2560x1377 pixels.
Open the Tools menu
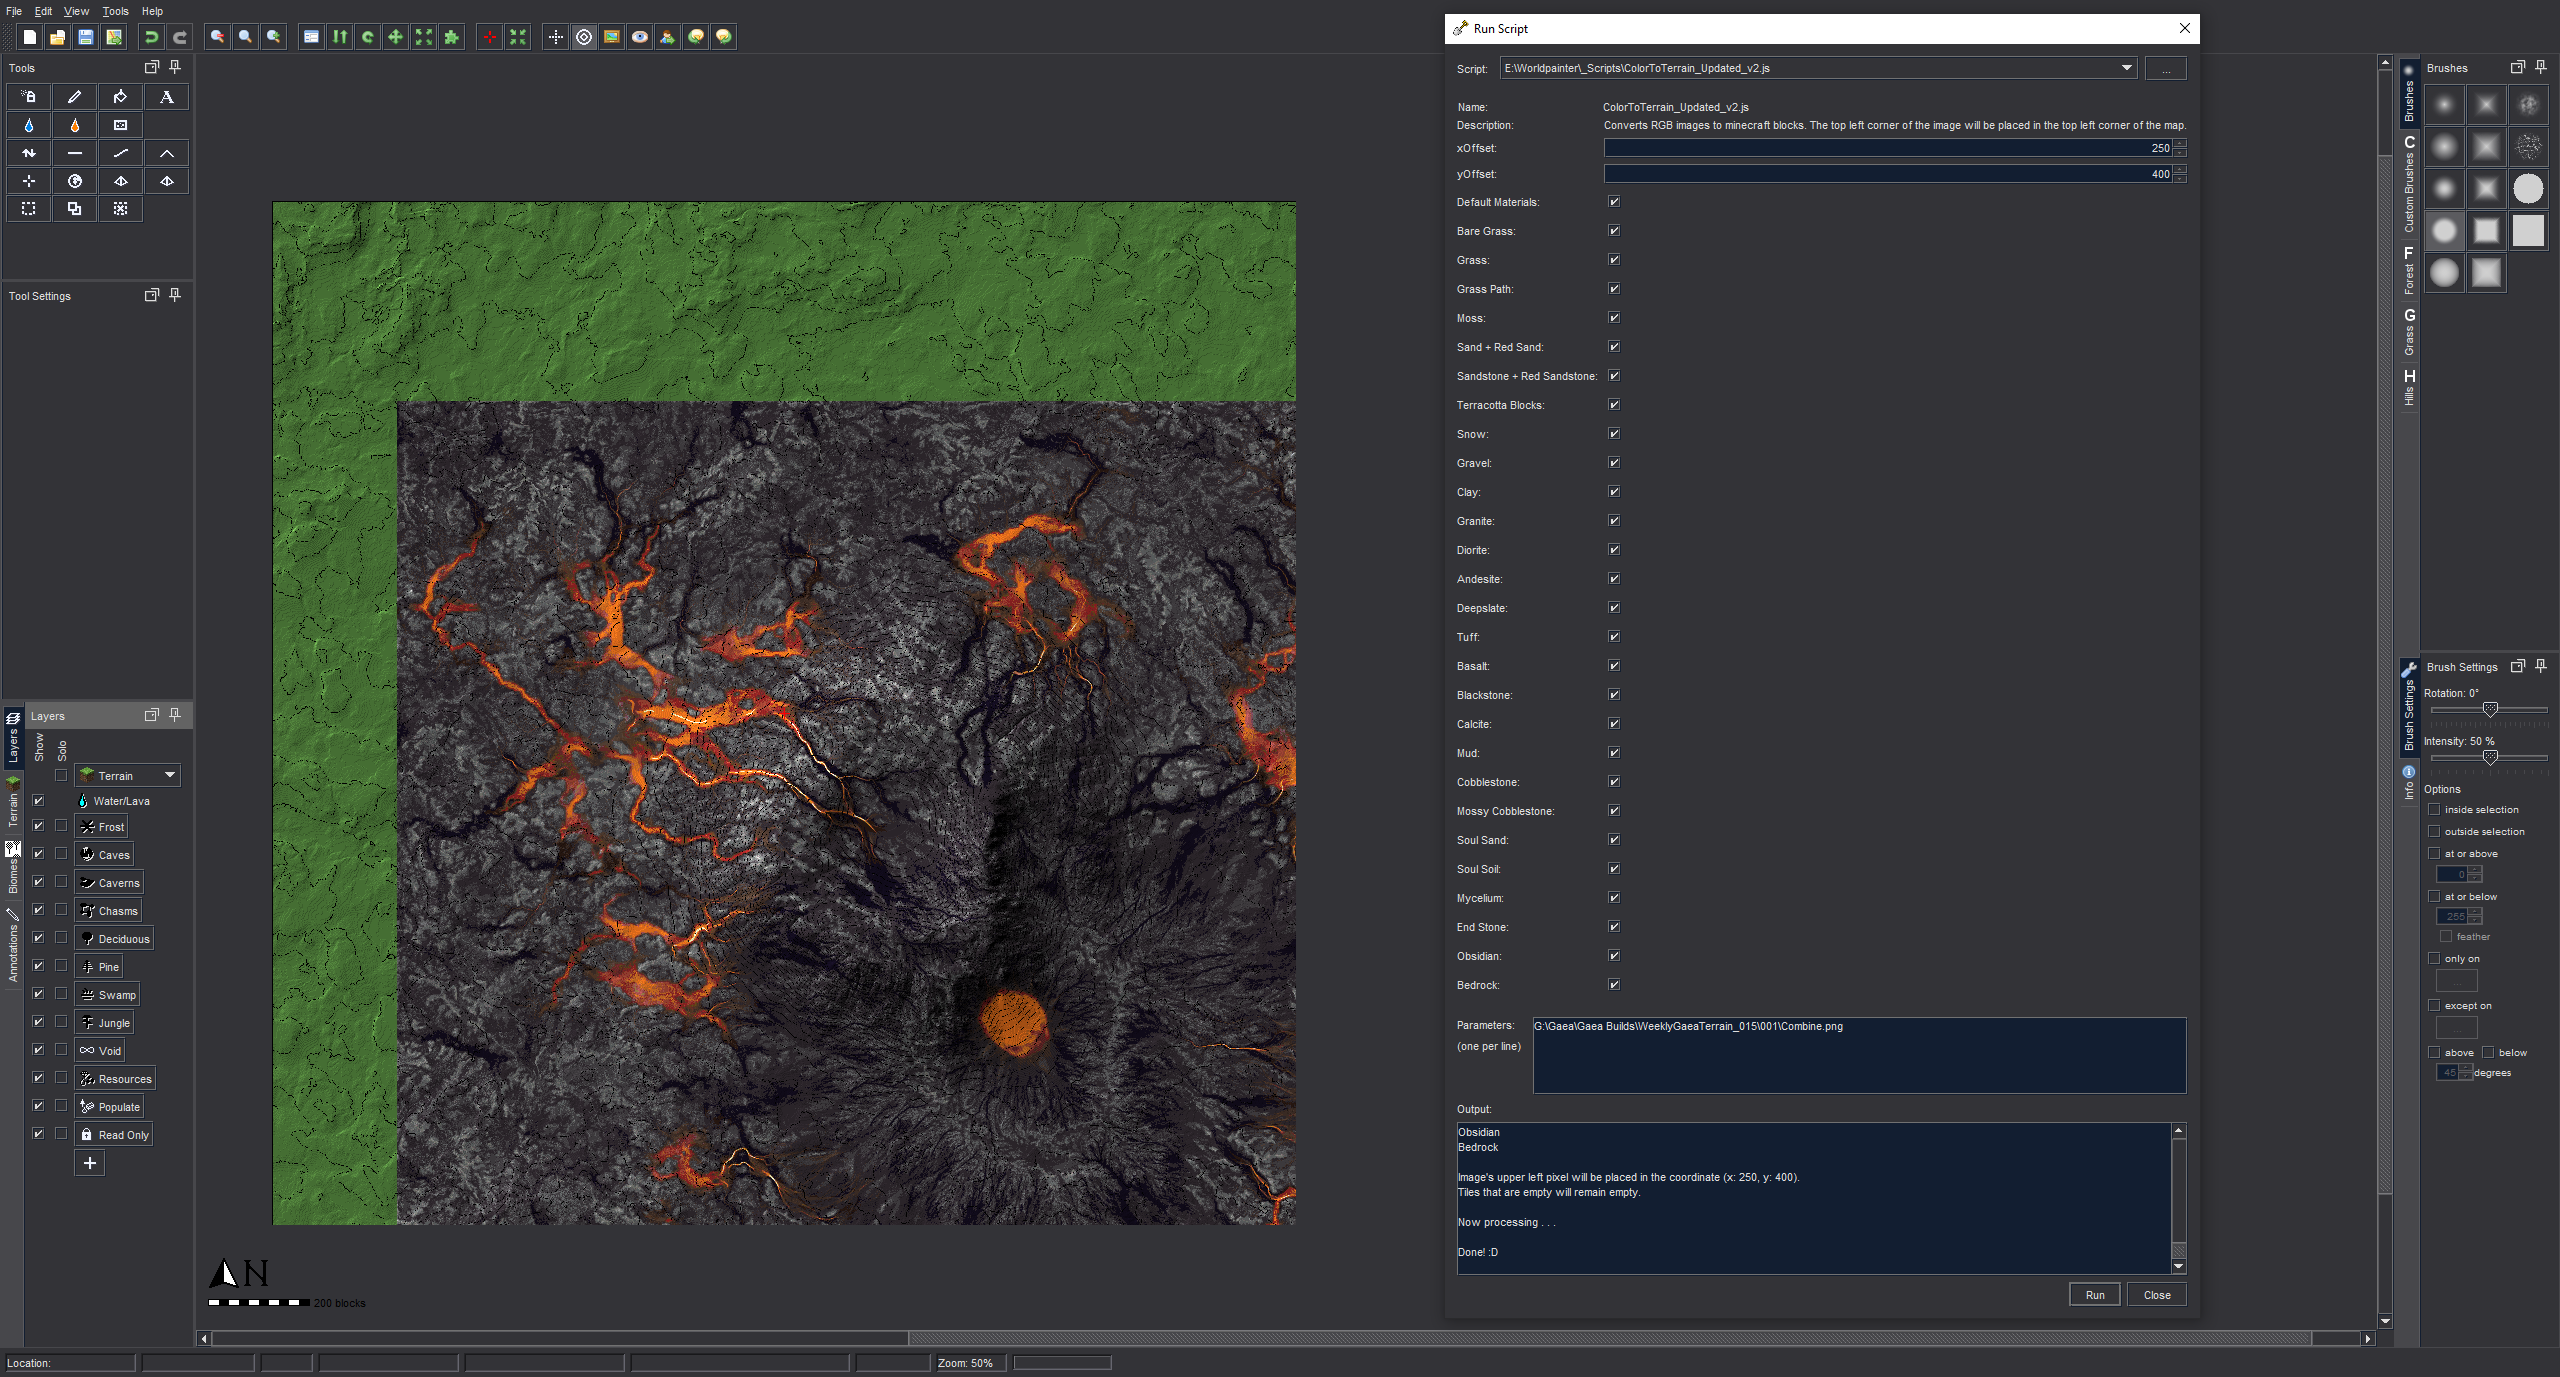(115, 11)
